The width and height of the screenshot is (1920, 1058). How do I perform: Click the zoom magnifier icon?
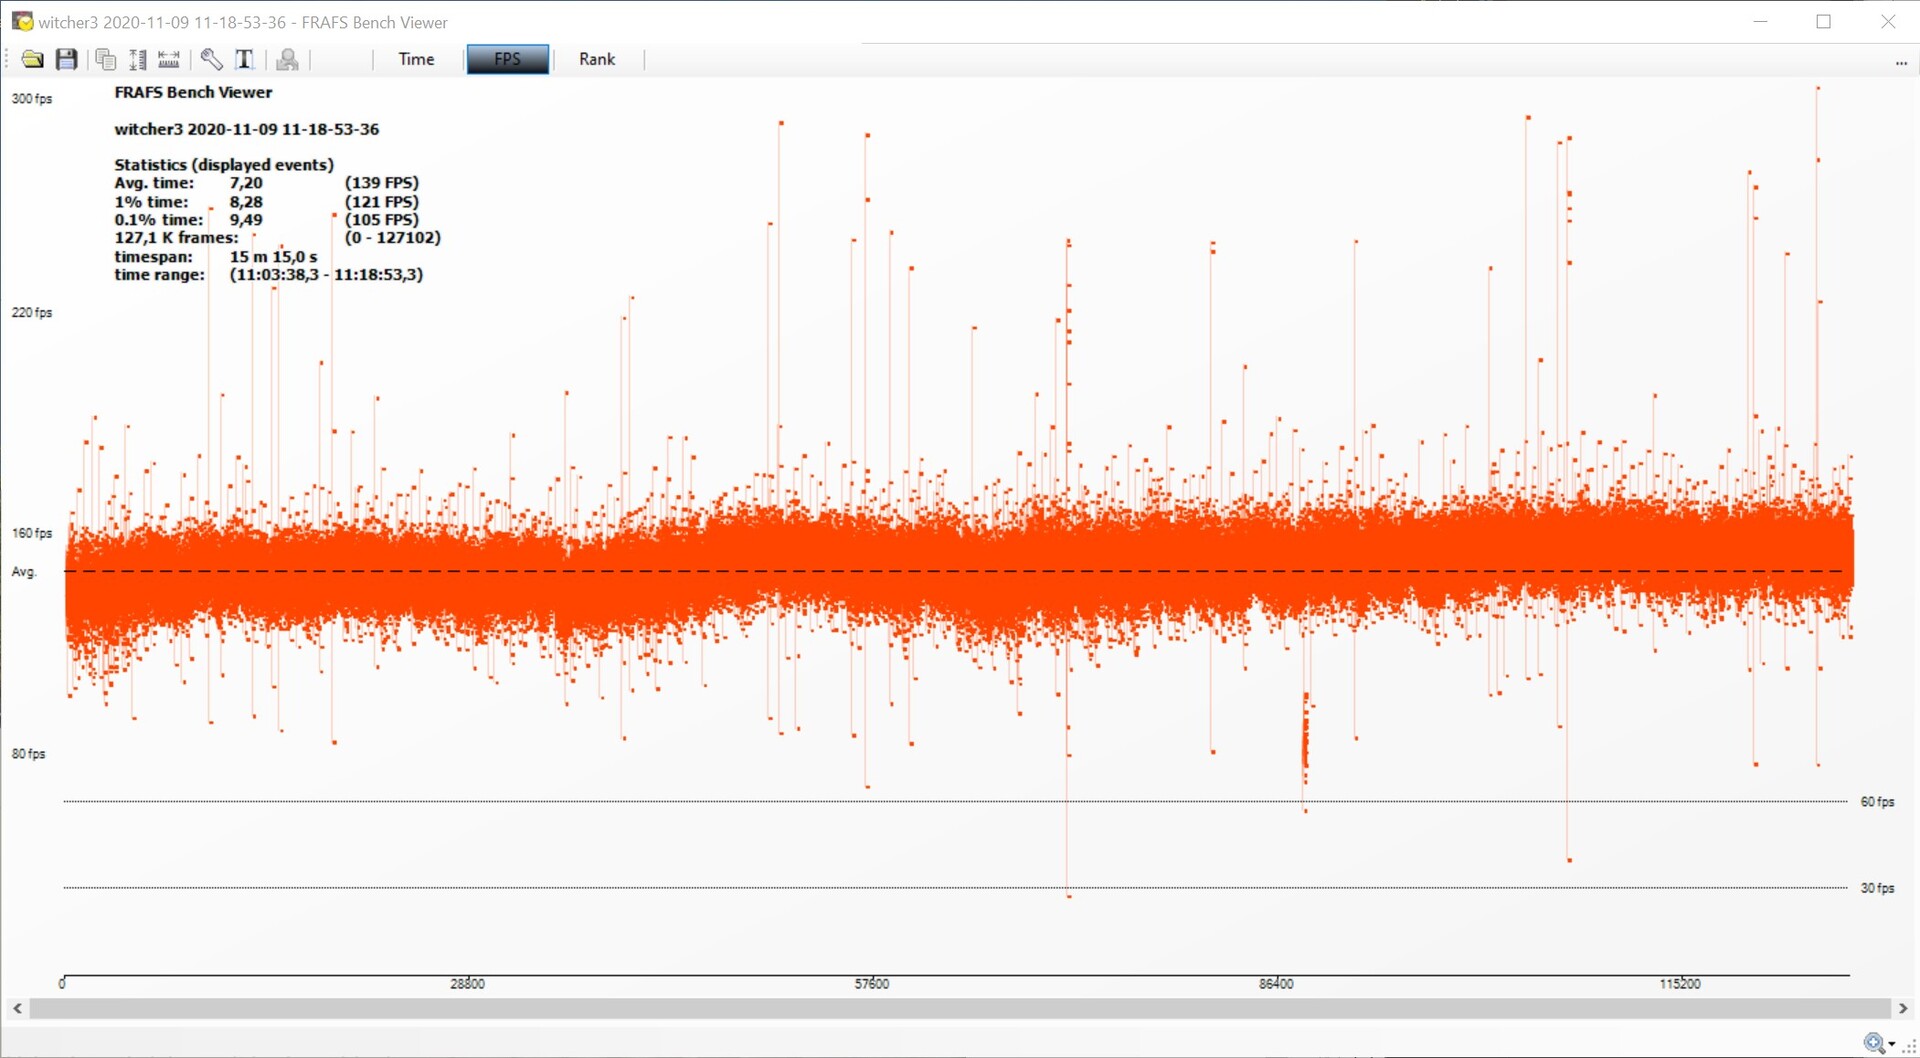(x=1874, y=1043)
